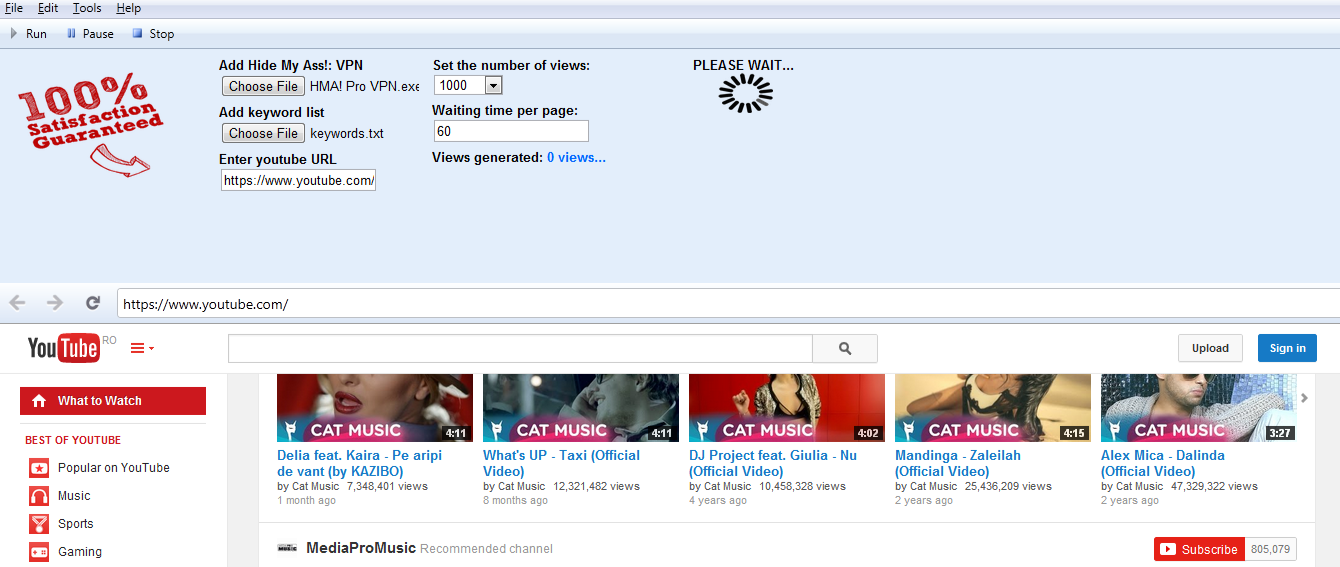Click the waiting time per page field
This screenshot has height=567, width=1340.
tap(511, 131)
